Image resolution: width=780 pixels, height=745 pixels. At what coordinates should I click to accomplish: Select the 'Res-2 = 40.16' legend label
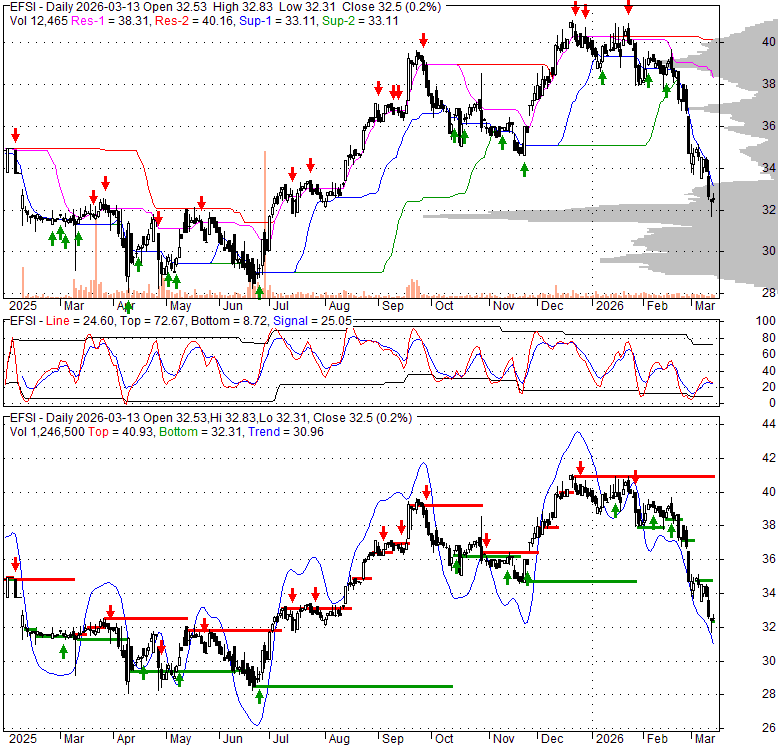[x=194, y=21]
